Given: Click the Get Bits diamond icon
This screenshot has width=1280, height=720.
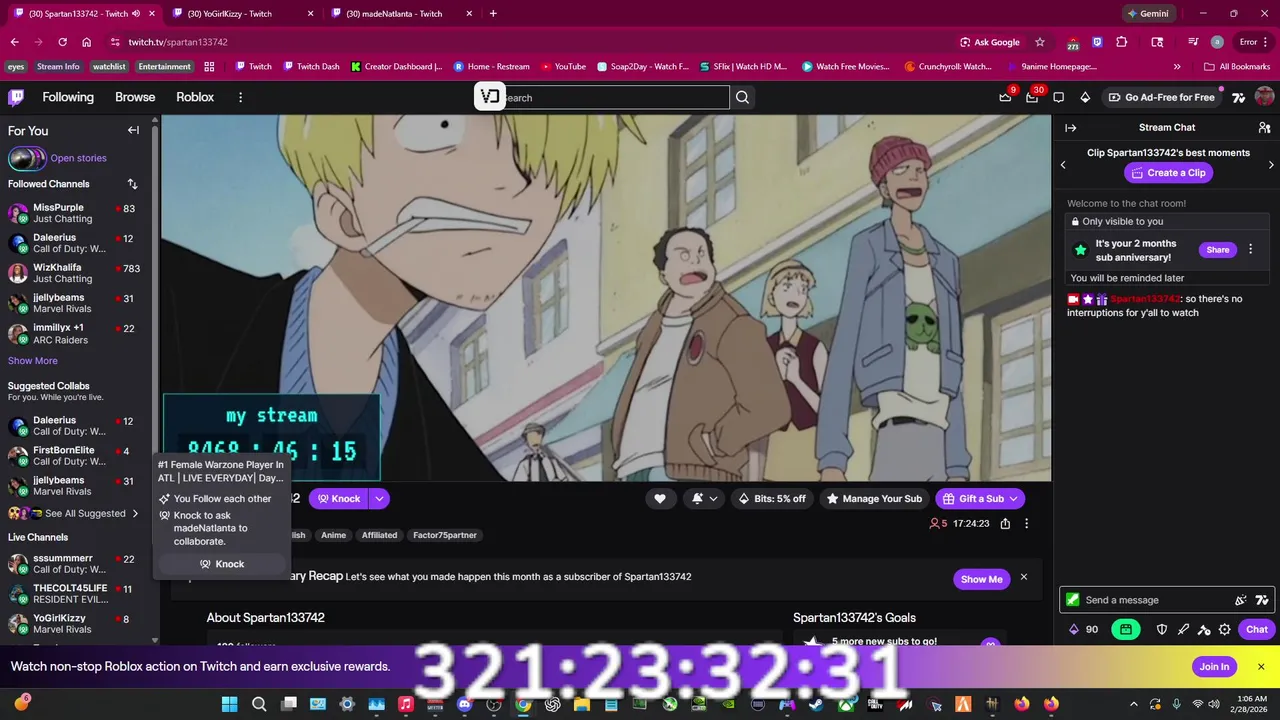Looking at the screenshot, I should pos(1085,97).
